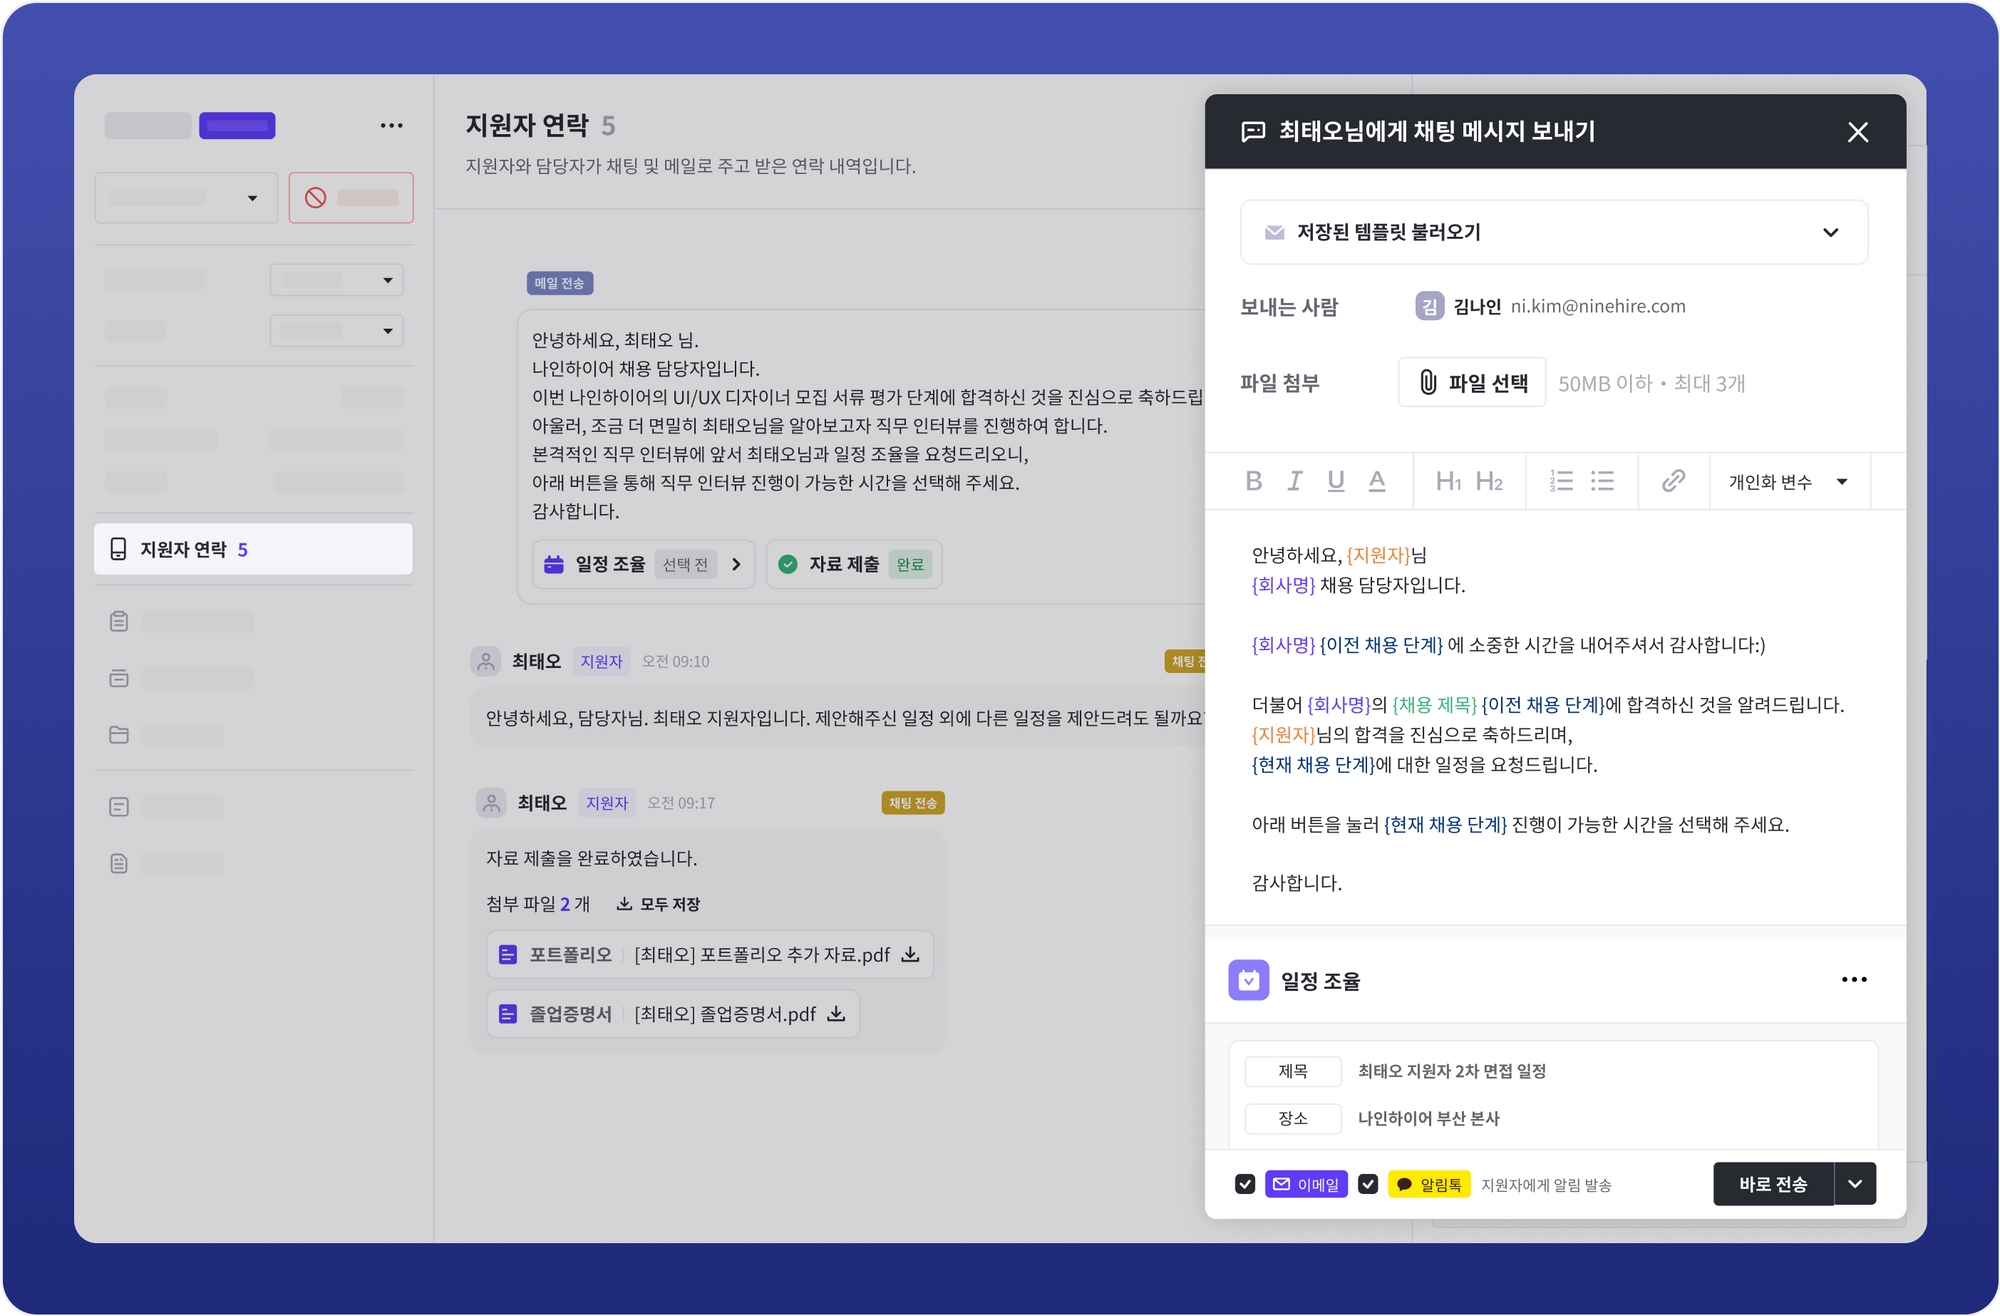Open 개인화 변수 dropdown

pos(1787,482)
